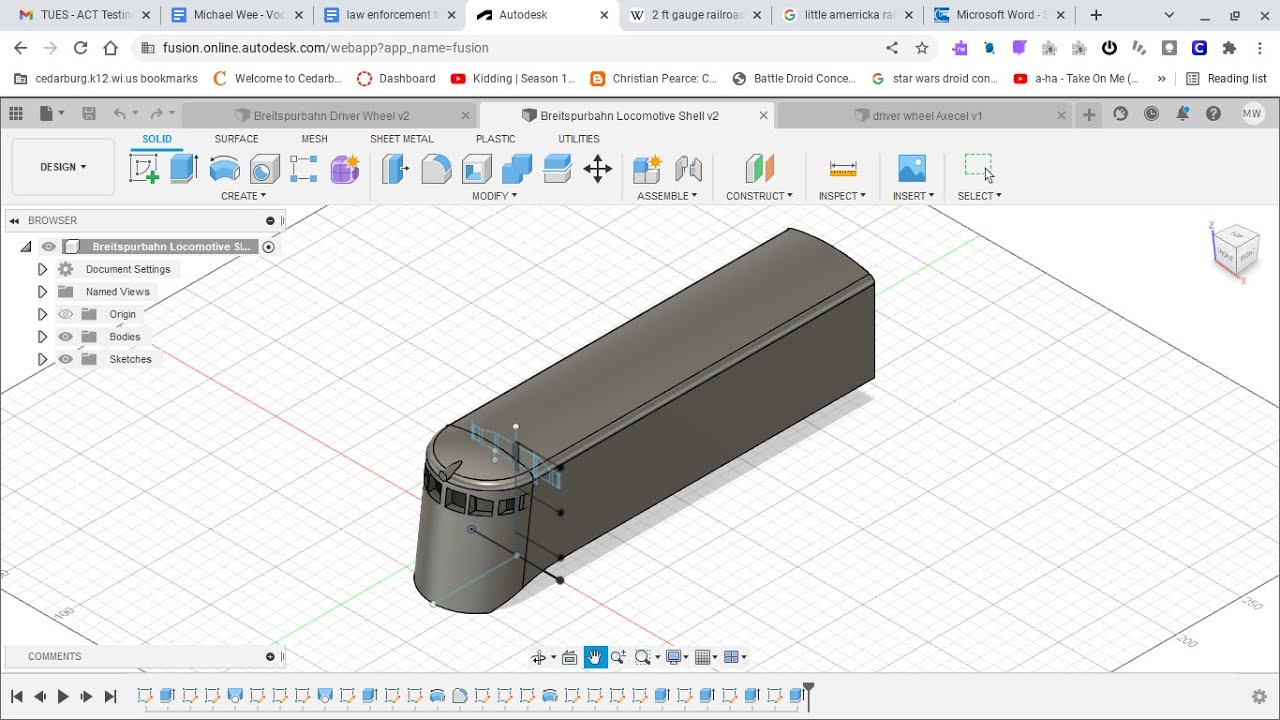Toggle visibility of the Sketches folder
The height and width of the screenshot is (720, 1280).
pos(66,359)
